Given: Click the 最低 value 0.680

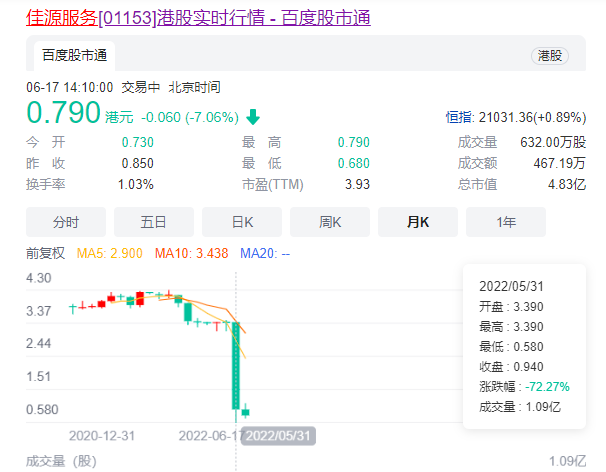Looking at the screenshot, I should [x=354, y=163].
